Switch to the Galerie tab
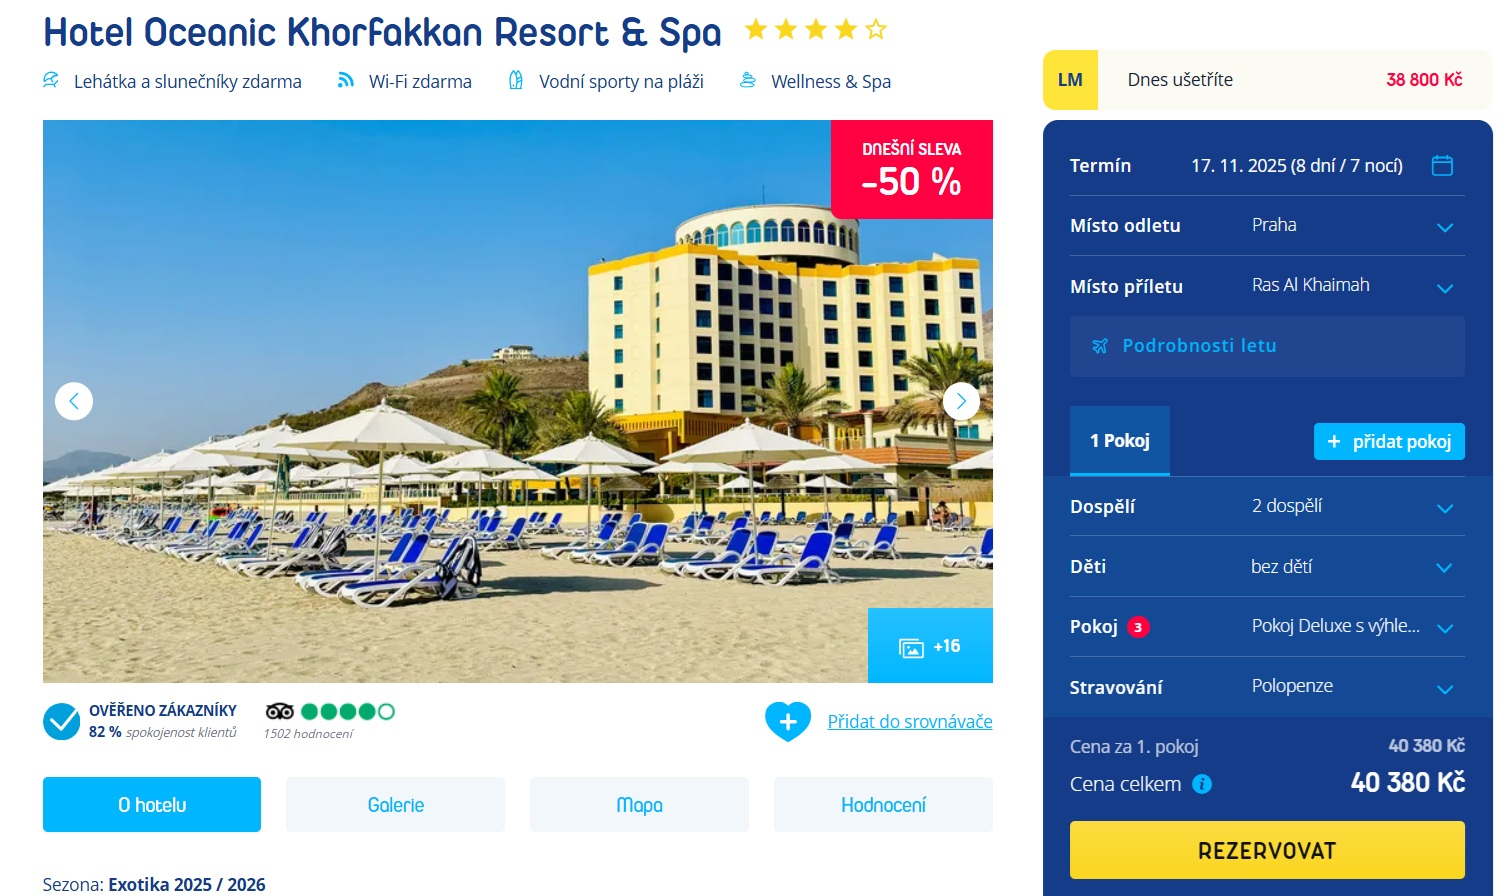Screen dimensions: 1507x896 396,805
